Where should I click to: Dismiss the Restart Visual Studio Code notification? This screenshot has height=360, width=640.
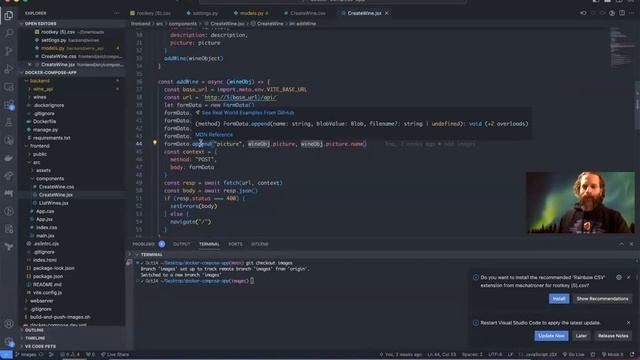pos(629,322)
